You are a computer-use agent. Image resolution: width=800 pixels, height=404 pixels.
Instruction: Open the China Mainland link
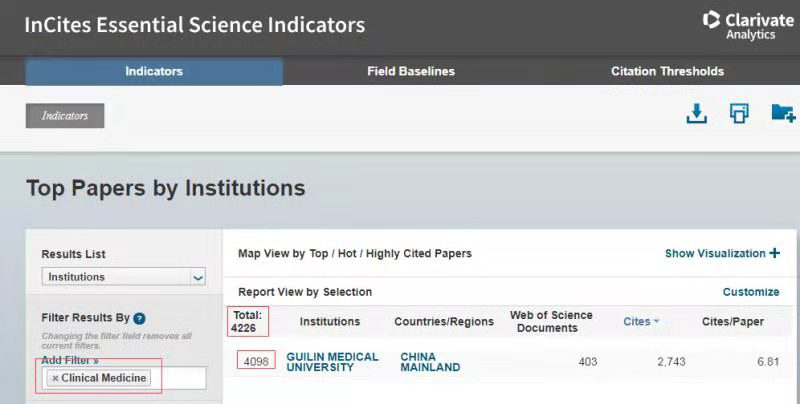coord(430,362)
